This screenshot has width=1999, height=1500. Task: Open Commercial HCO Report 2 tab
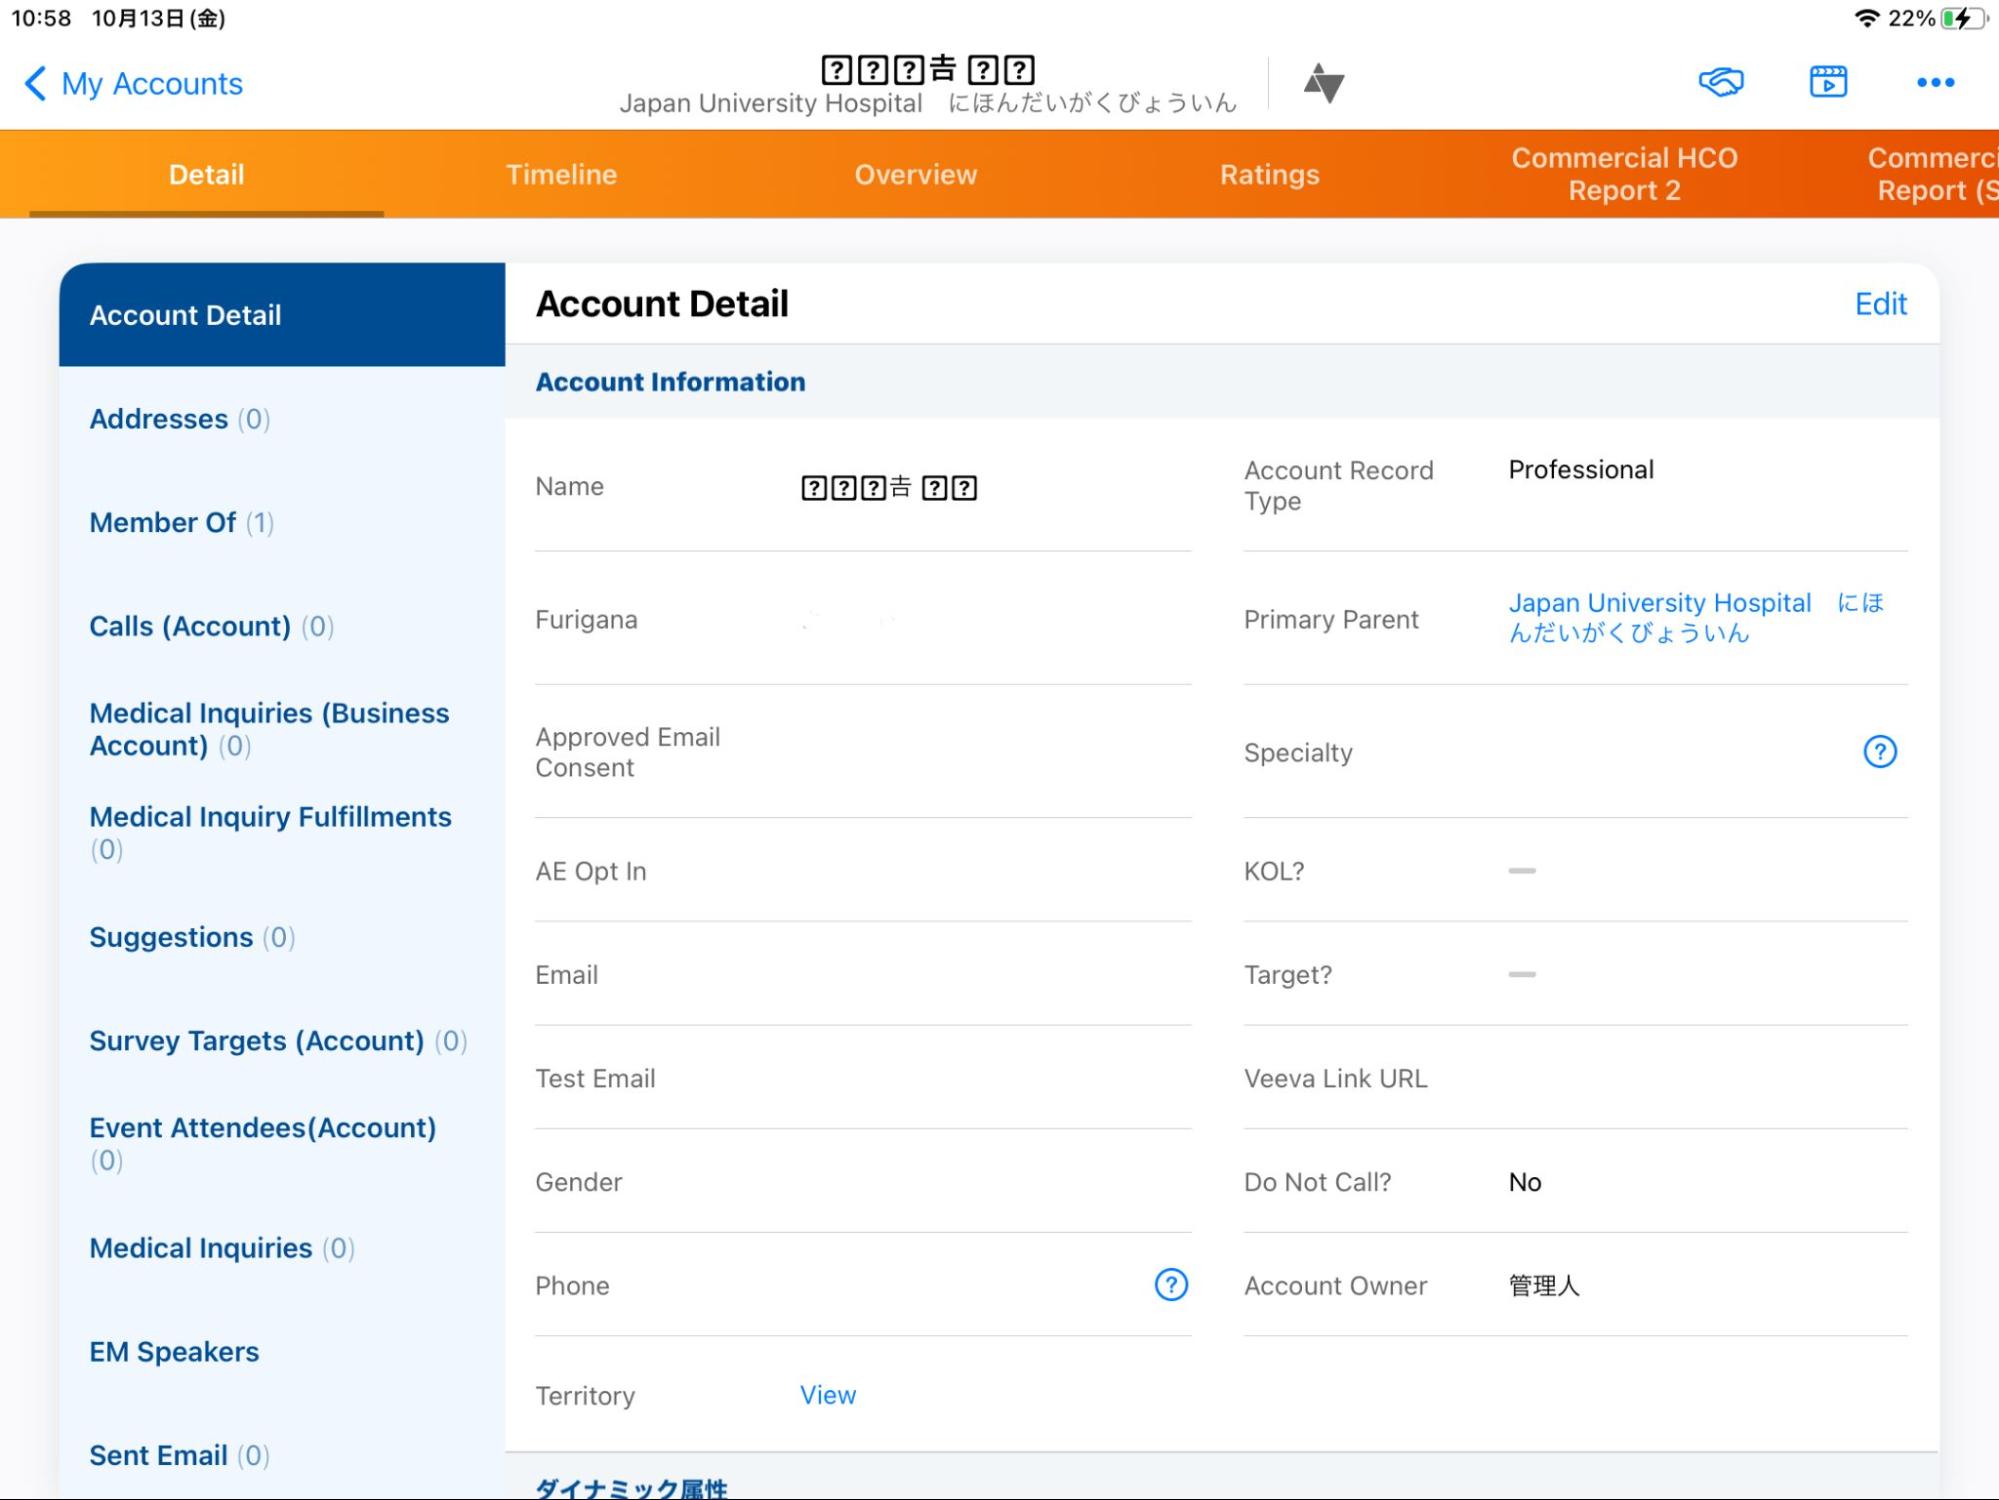pos(1623,175)
